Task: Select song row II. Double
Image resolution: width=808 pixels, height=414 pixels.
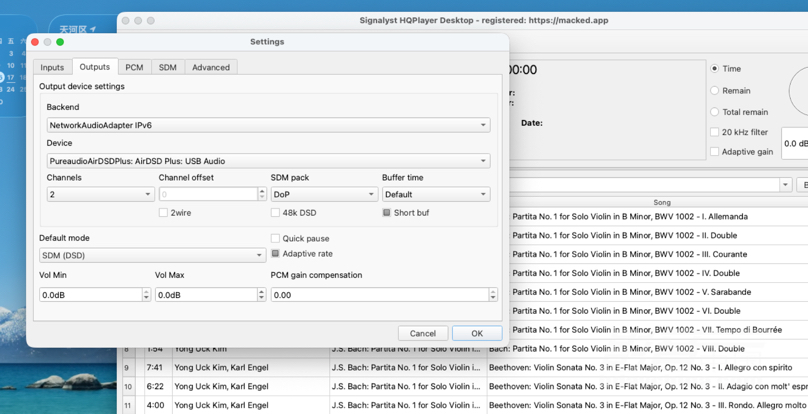Action: tap(659, 236)
